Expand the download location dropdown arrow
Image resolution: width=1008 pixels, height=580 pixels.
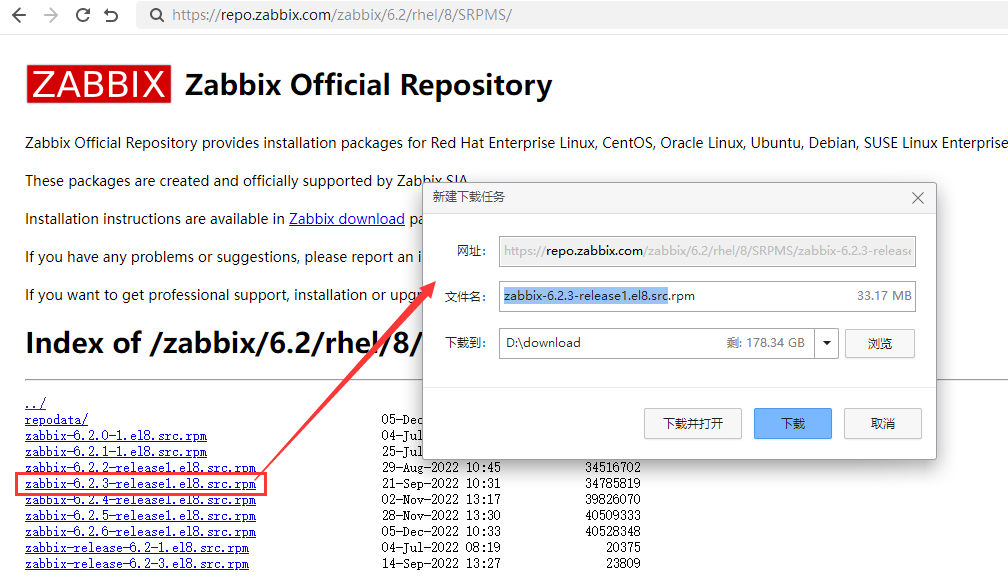[x=826, y=343]
